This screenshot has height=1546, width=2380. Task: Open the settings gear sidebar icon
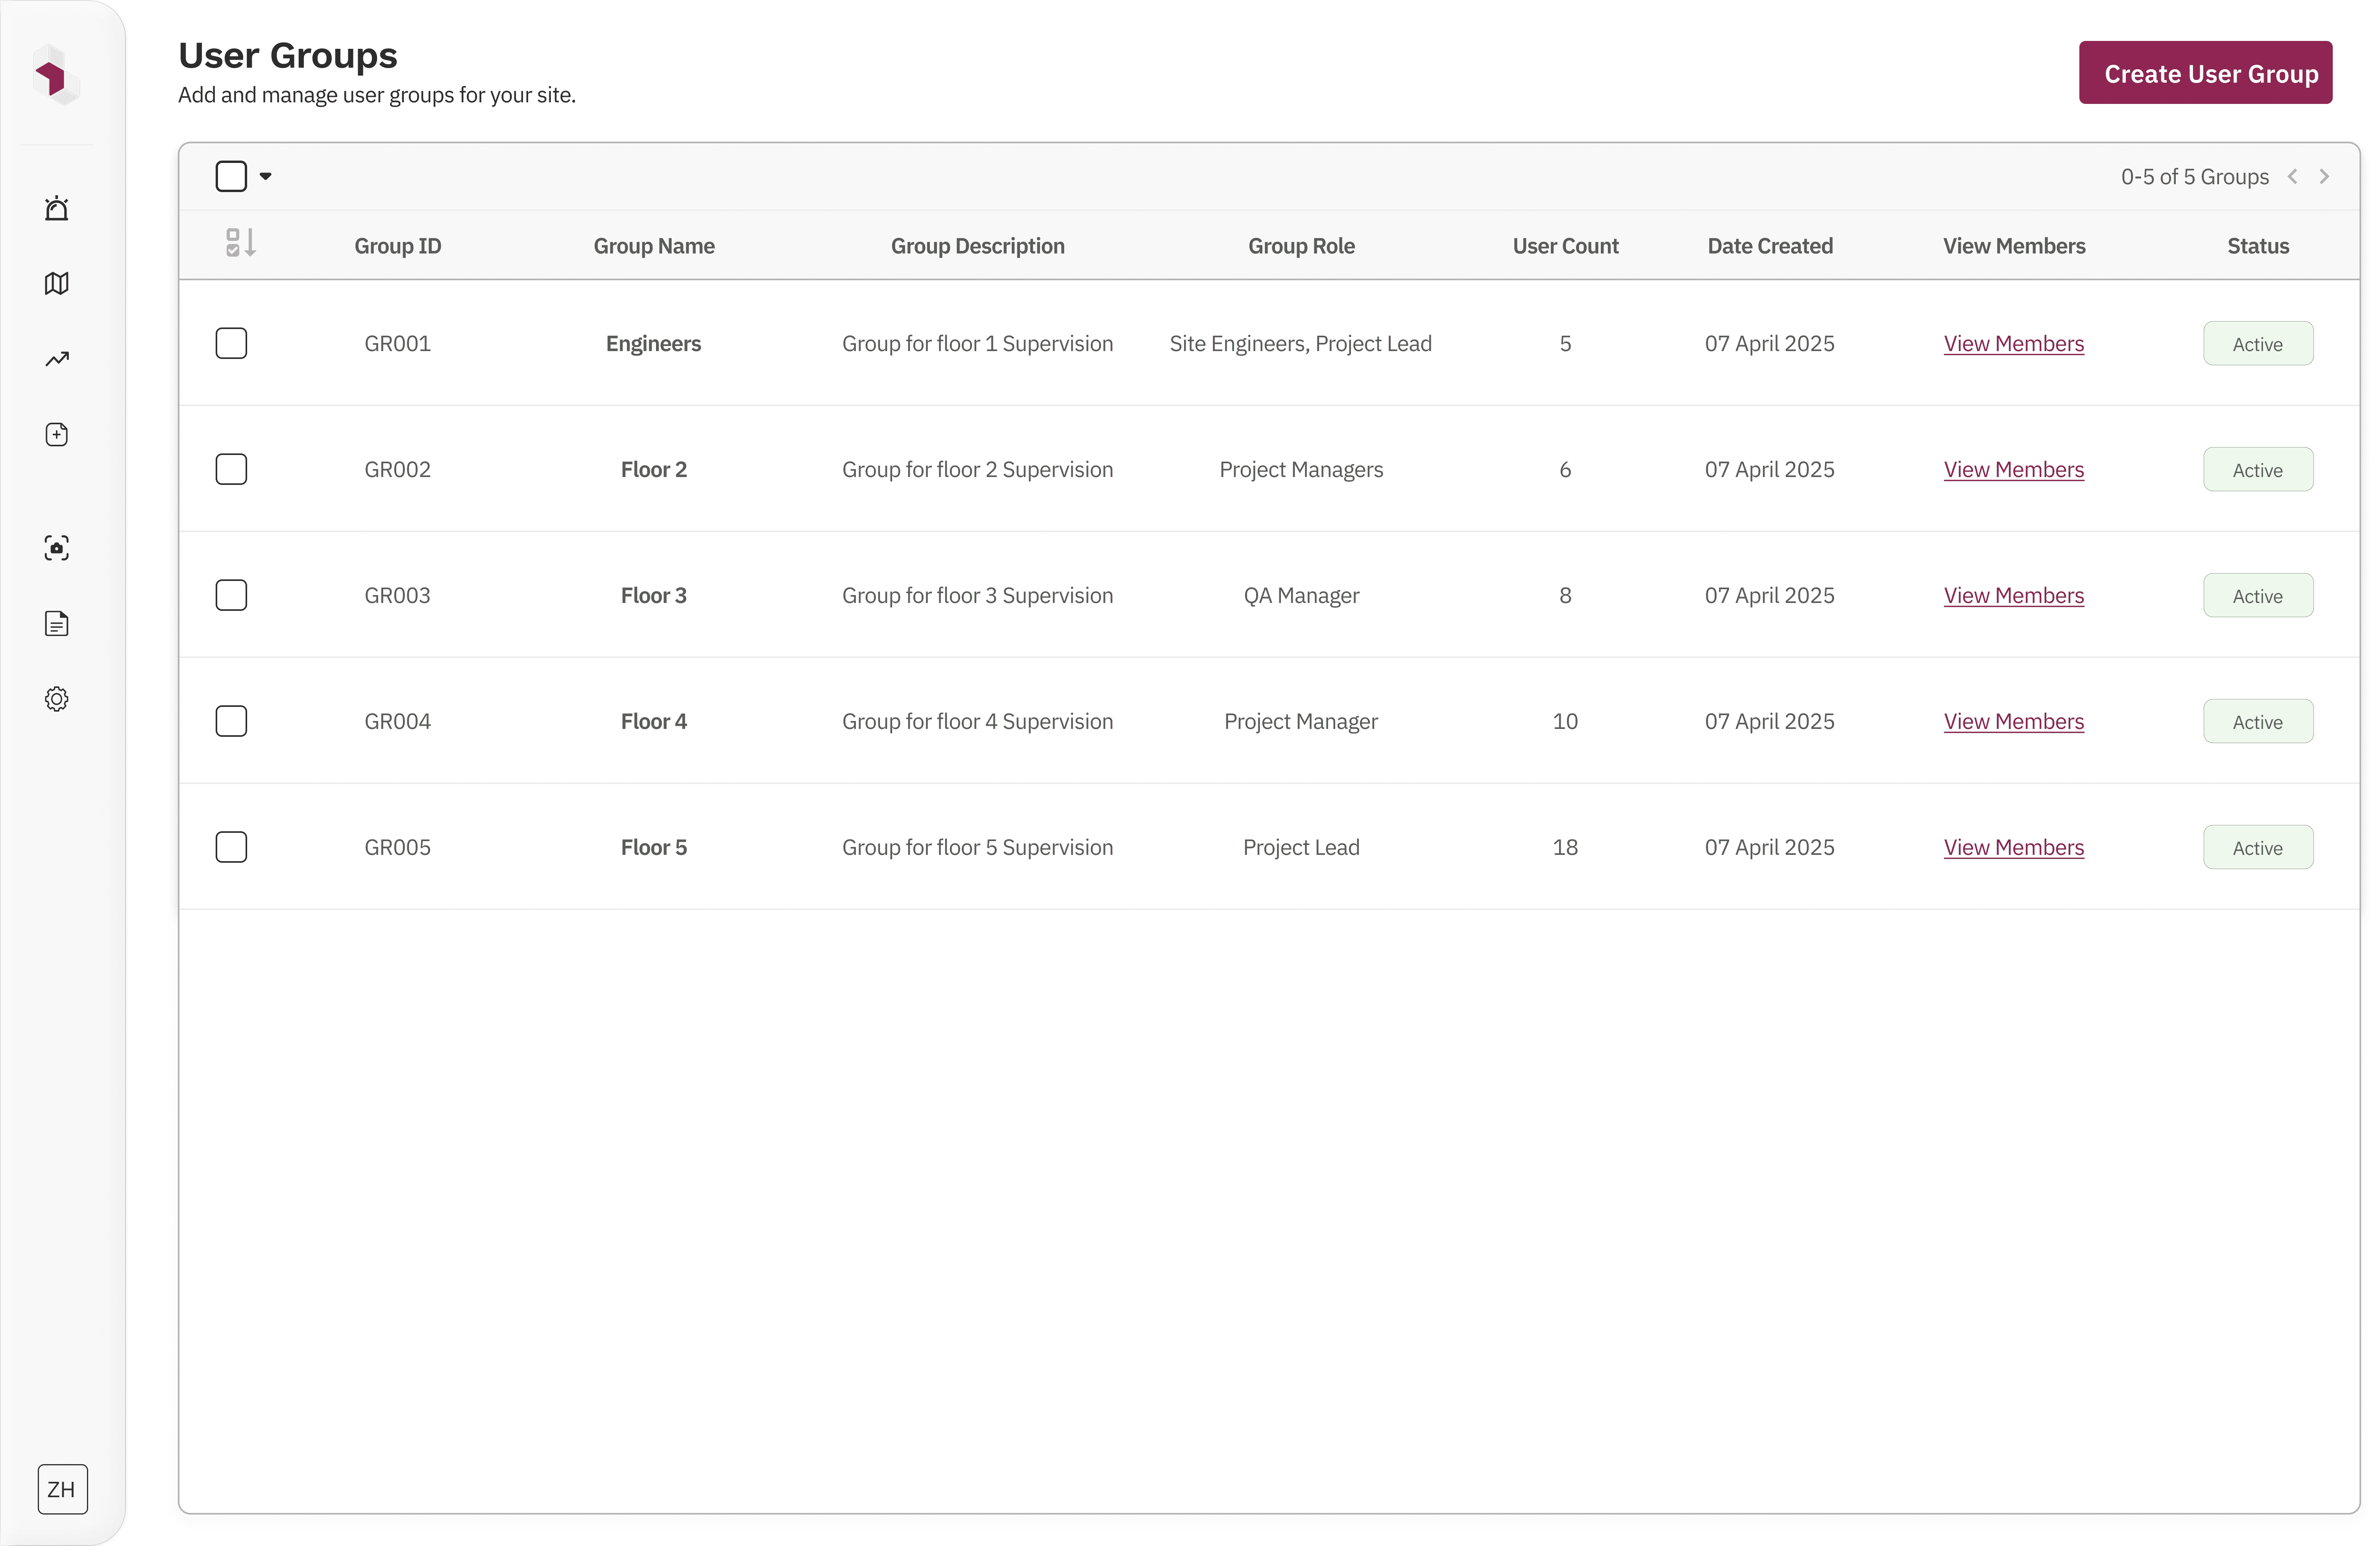57,699
